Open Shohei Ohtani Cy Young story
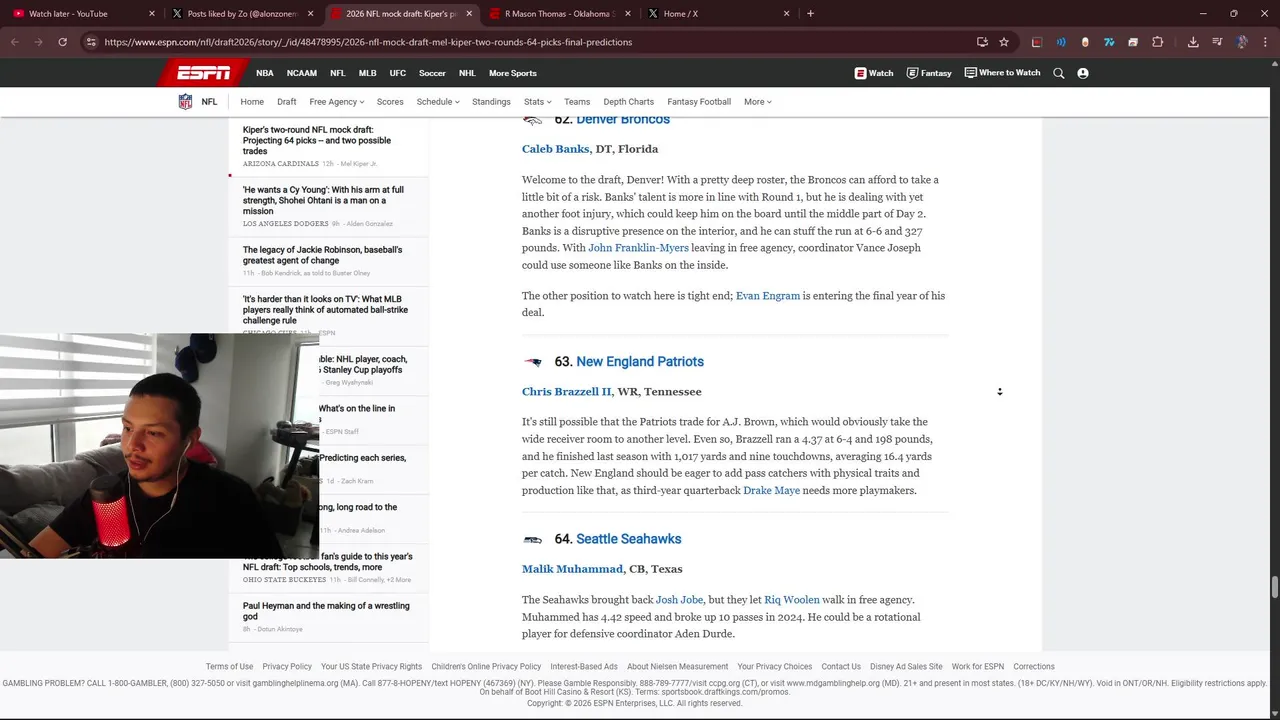This screenshot has height=720, width=1280. 323,200
